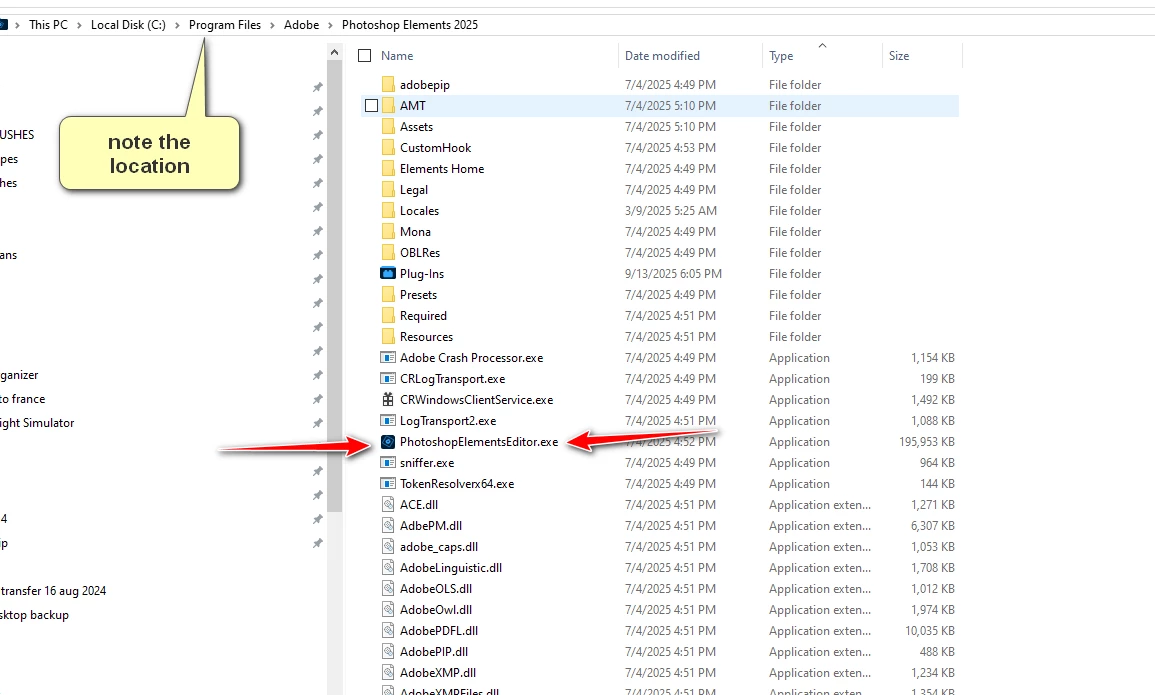The height and width of the screenshot is (695, 1155).
Task: Go to Local Disk (C:) in the address bar
Action: coord(128,25)
